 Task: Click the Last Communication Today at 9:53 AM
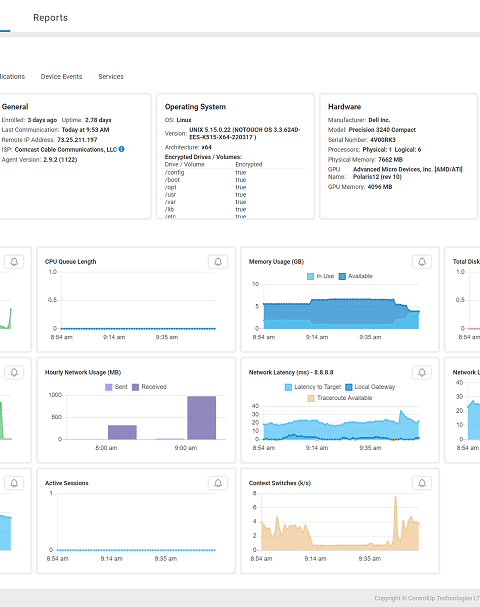[86, 130]
